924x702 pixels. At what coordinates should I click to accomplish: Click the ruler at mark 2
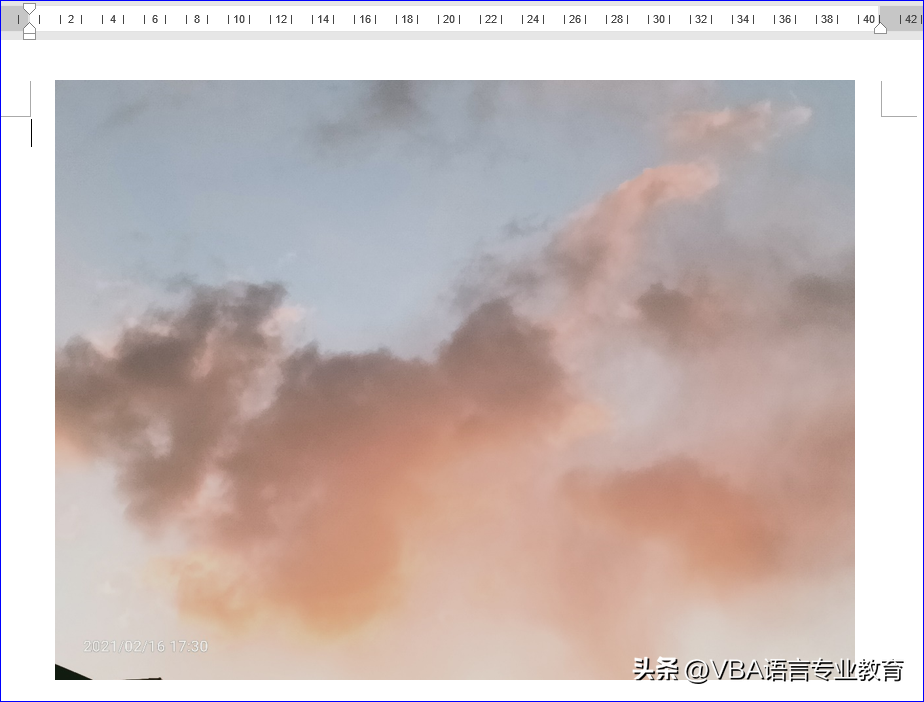(x=71, y=19)
